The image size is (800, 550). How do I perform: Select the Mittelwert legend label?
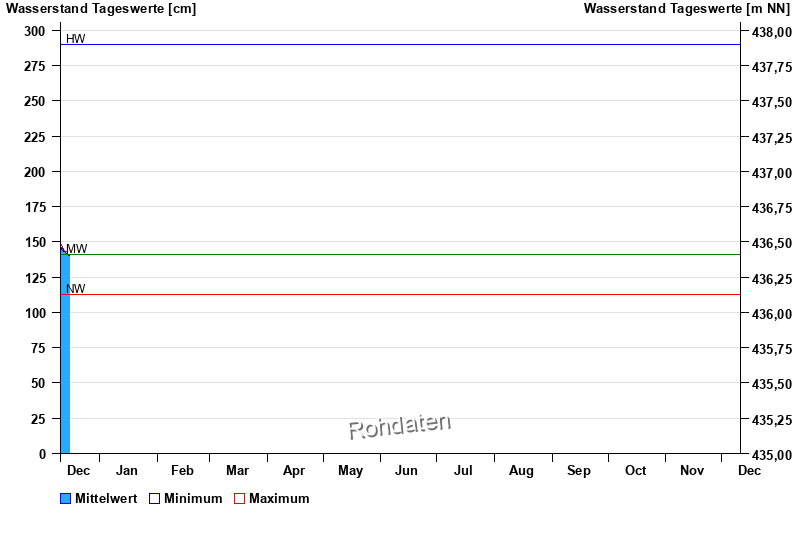click(106, 499)
